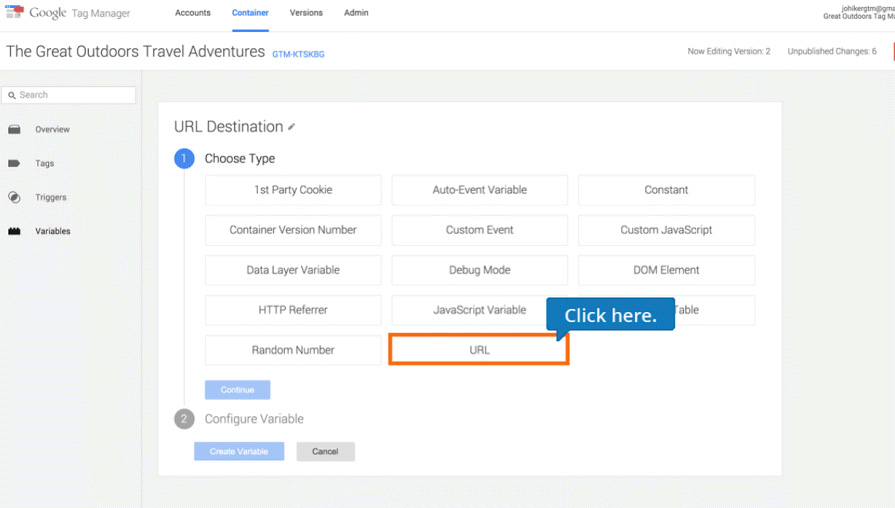The image size is (895, 508).
Task: Choose Container Version Number type
Action: (293, 230)
